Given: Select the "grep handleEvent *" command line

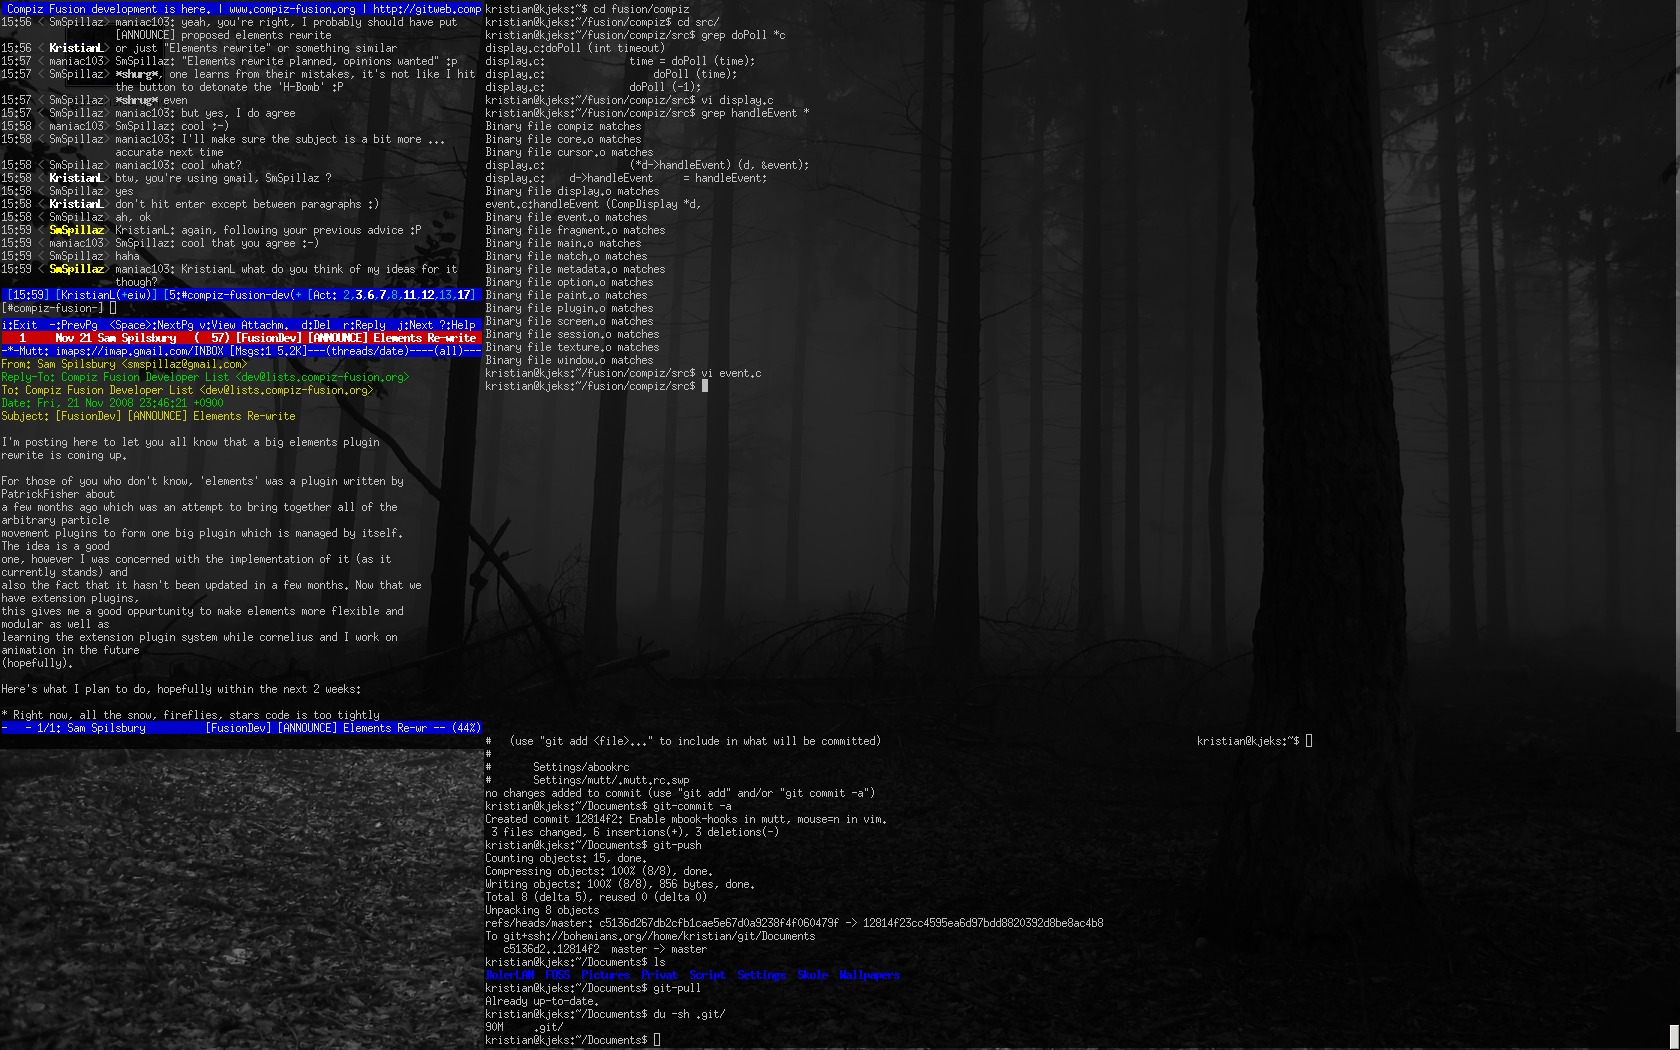Looking at the screenshot, I should 647,113.
